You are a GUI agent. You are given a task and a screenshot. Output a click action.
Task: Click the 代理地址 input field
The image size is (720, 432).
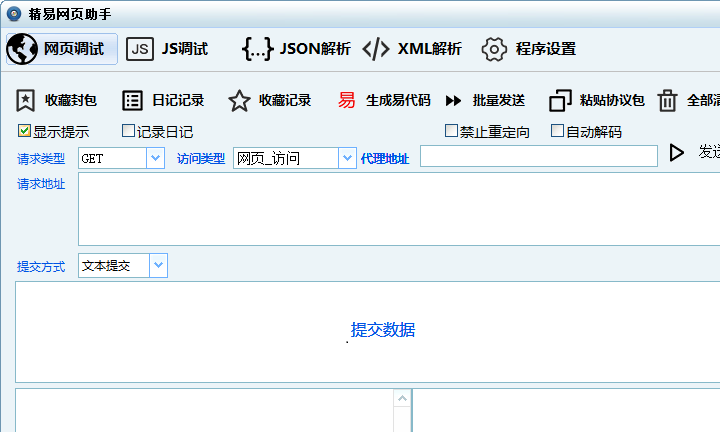coord(539,156)
